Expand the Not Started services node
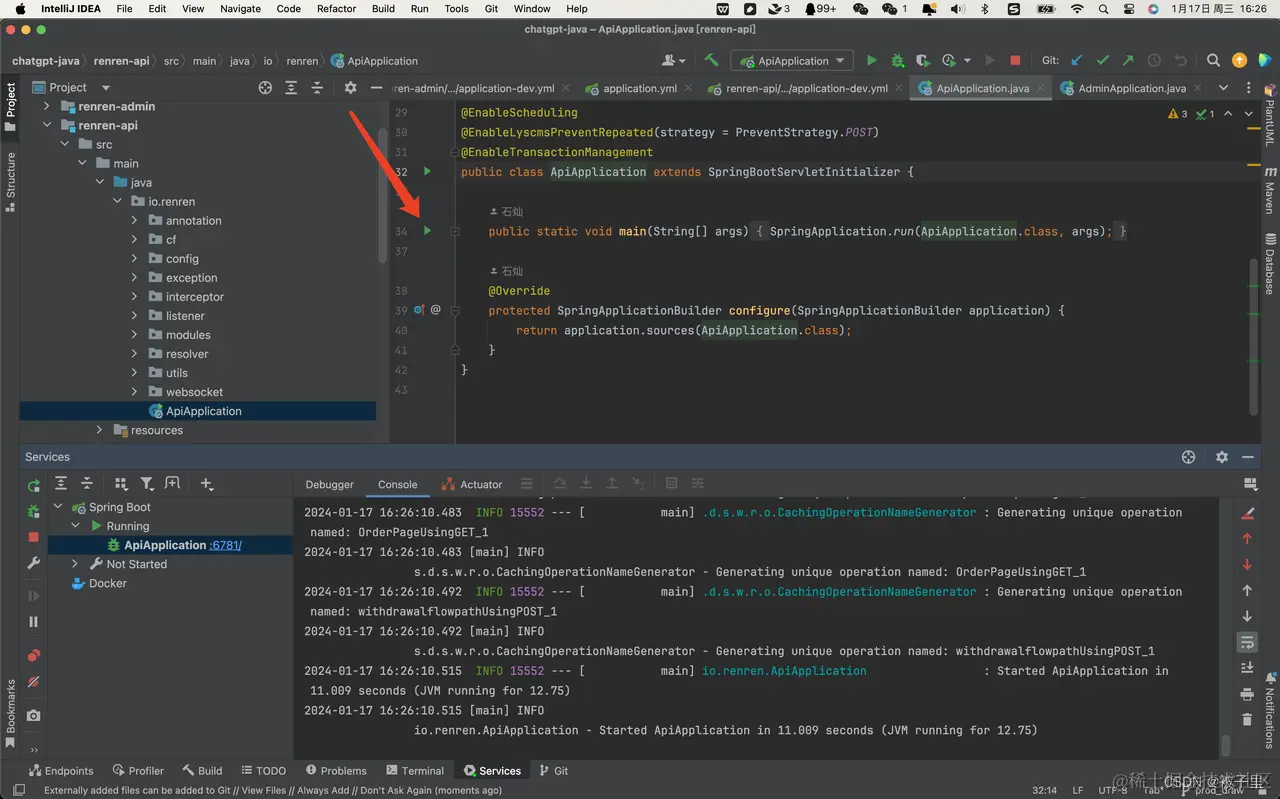 point(75,564)
